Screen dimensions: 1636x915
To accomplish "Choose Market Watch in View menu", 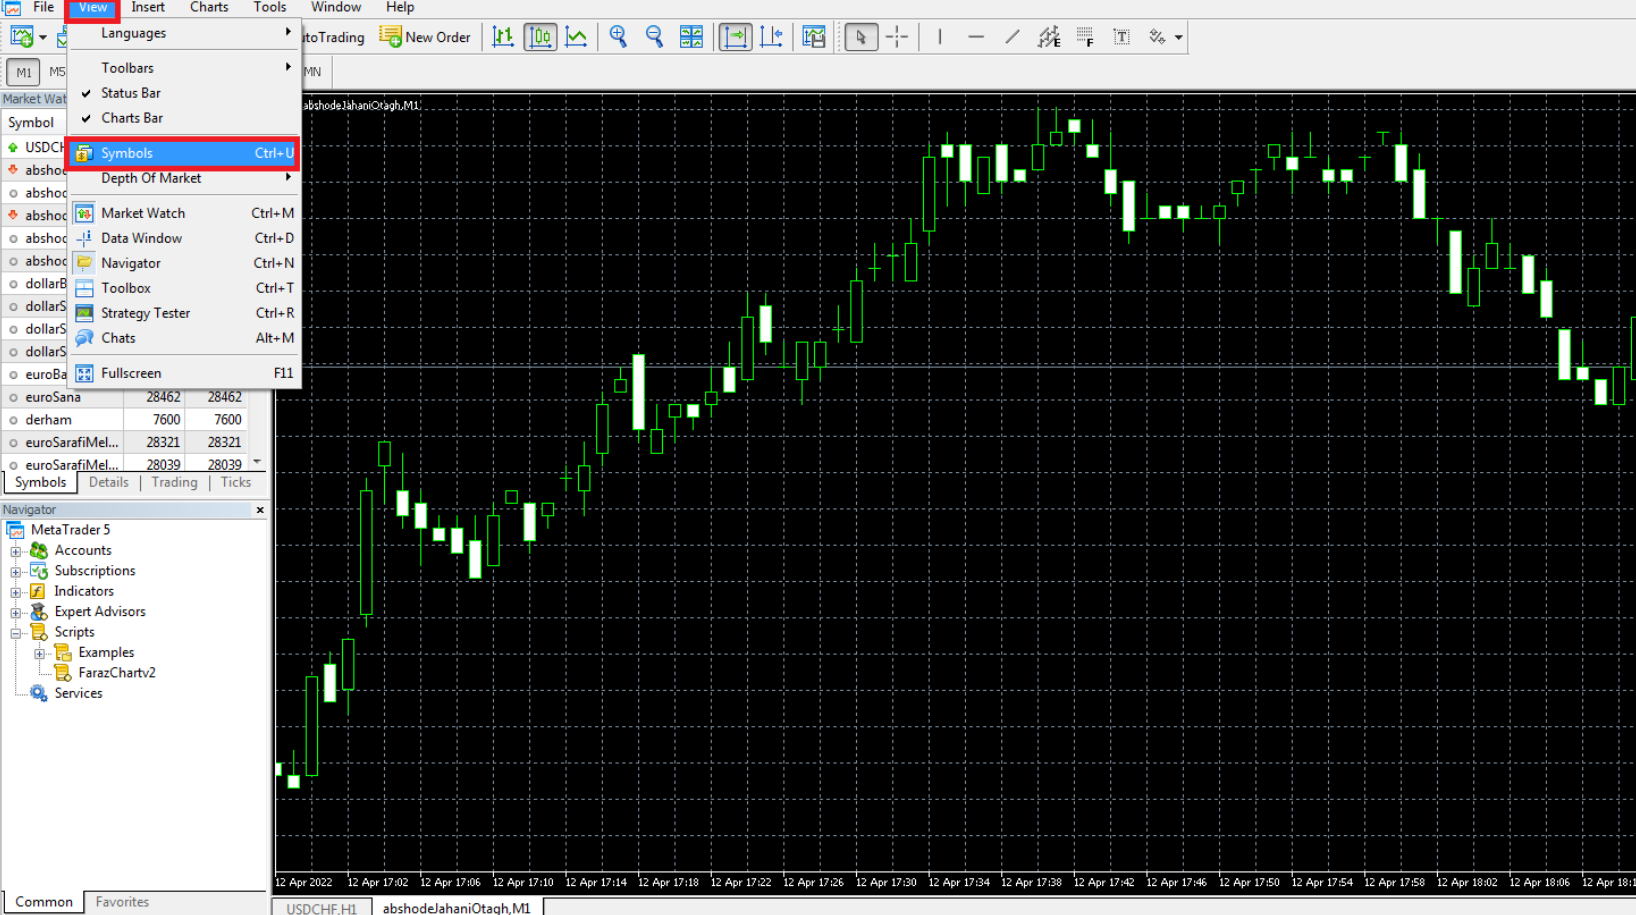I will 185,213.
